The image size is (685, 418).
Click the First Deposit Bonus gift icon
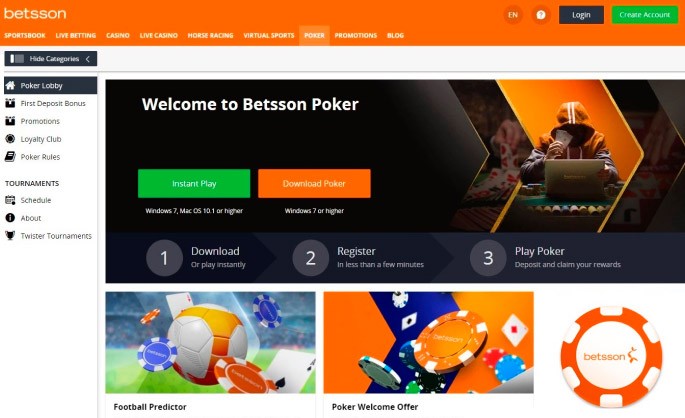pos(10,103)
